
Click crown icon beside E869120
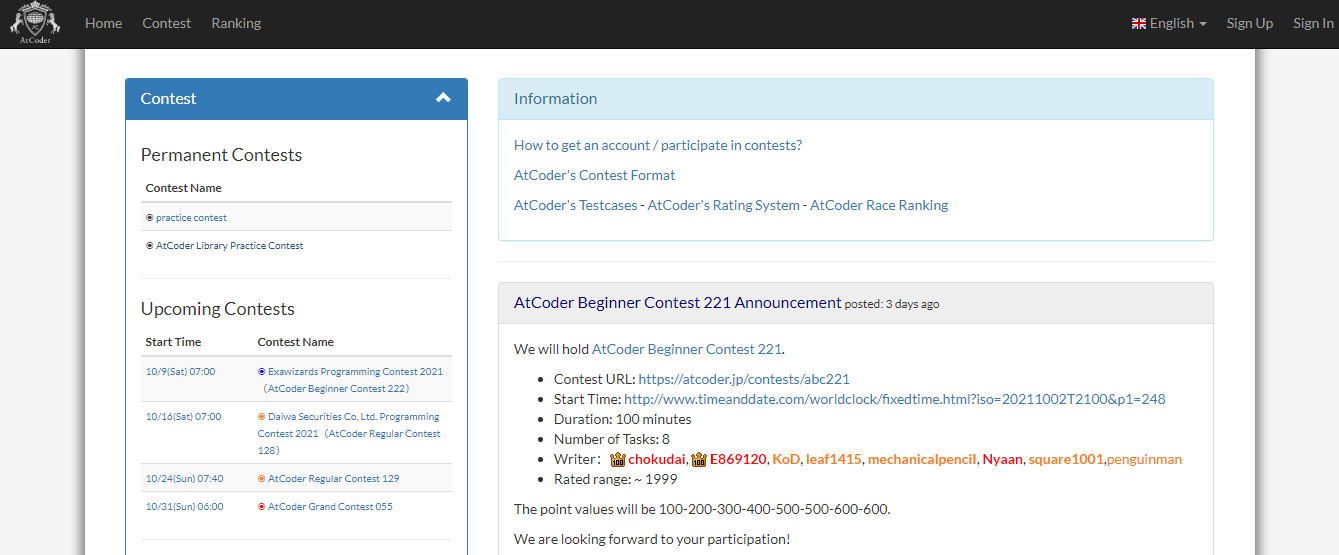point(699,459)
